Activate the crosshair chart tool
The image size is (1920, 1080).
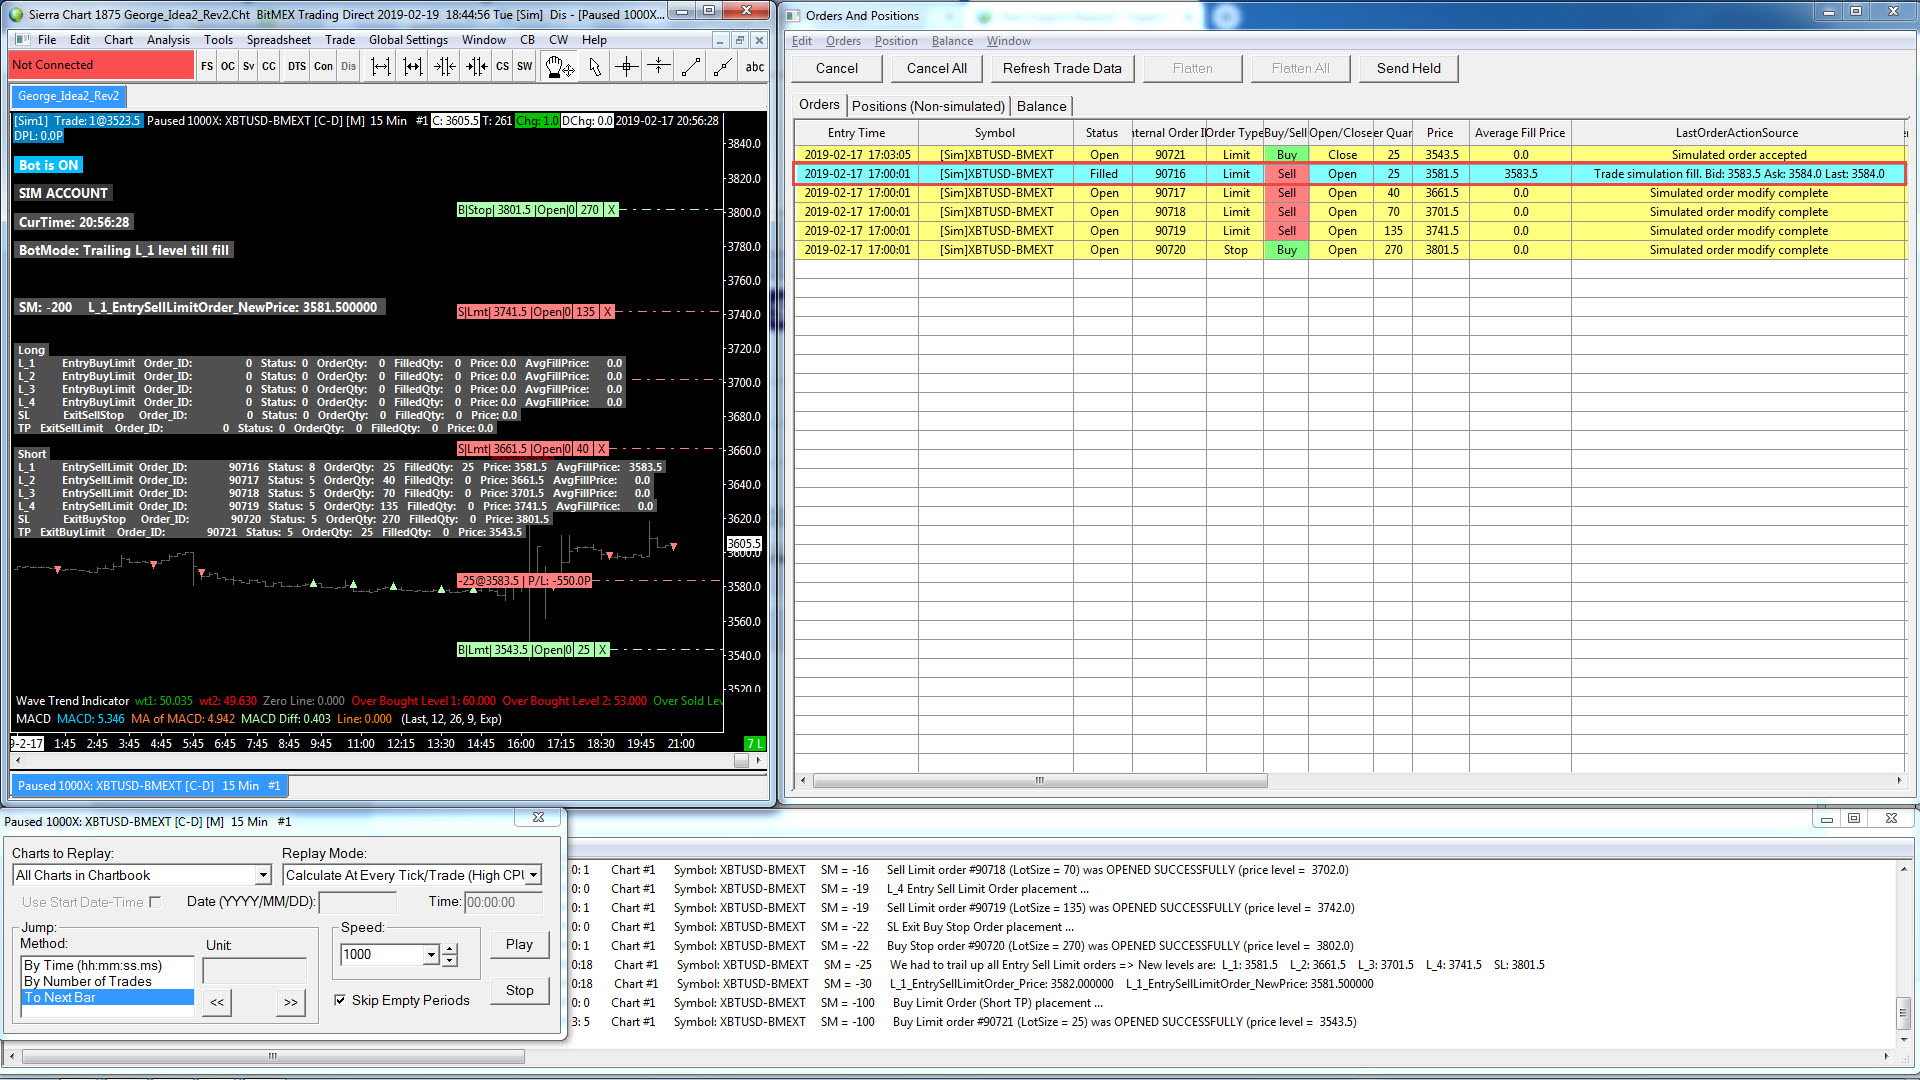[627, 67]
